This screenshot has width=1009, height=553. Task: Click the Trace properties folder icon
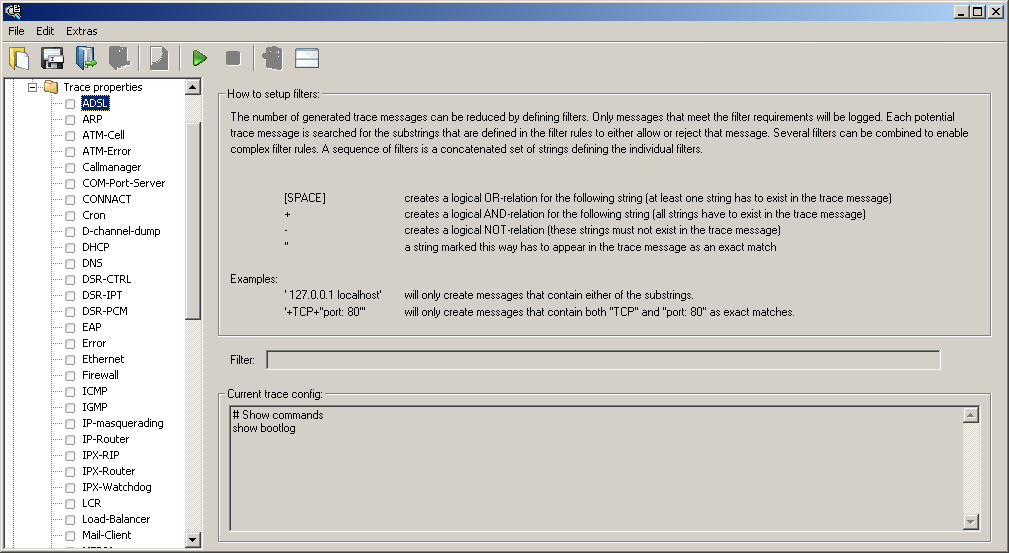[x=51, y=87]
